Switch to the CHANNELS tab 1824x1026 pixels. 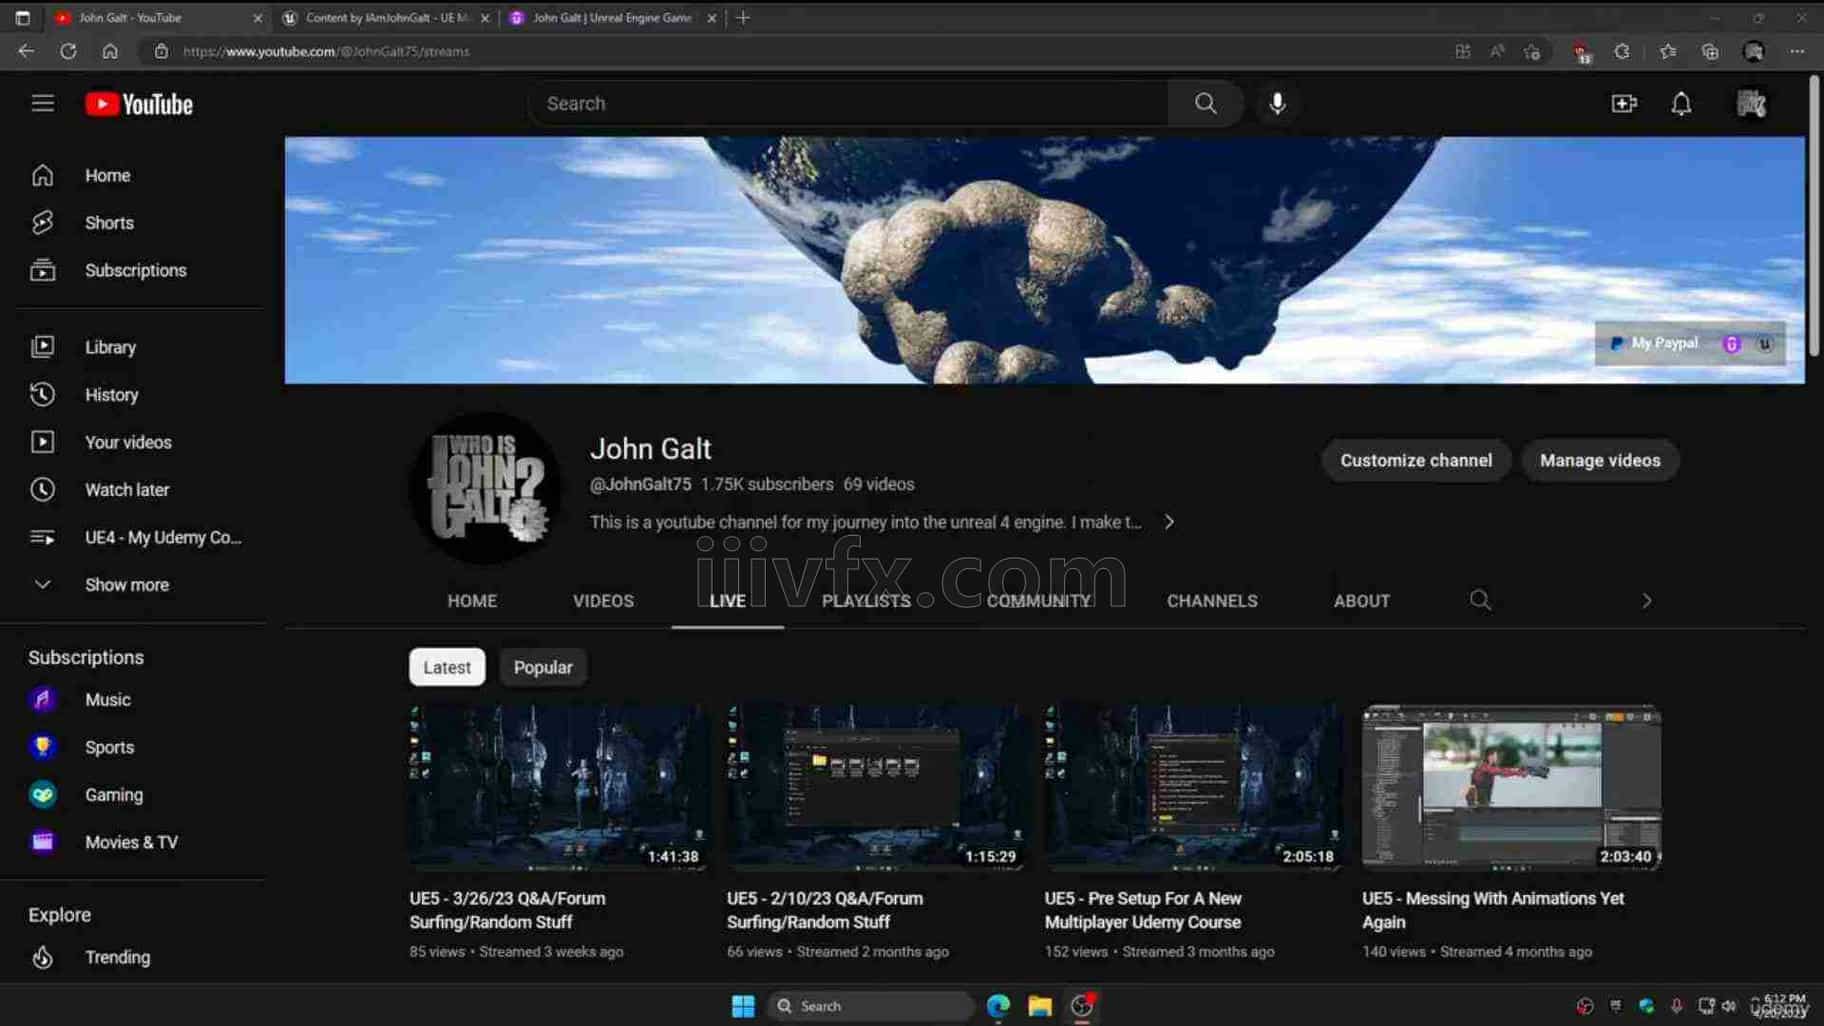(x=1212, y=600)
